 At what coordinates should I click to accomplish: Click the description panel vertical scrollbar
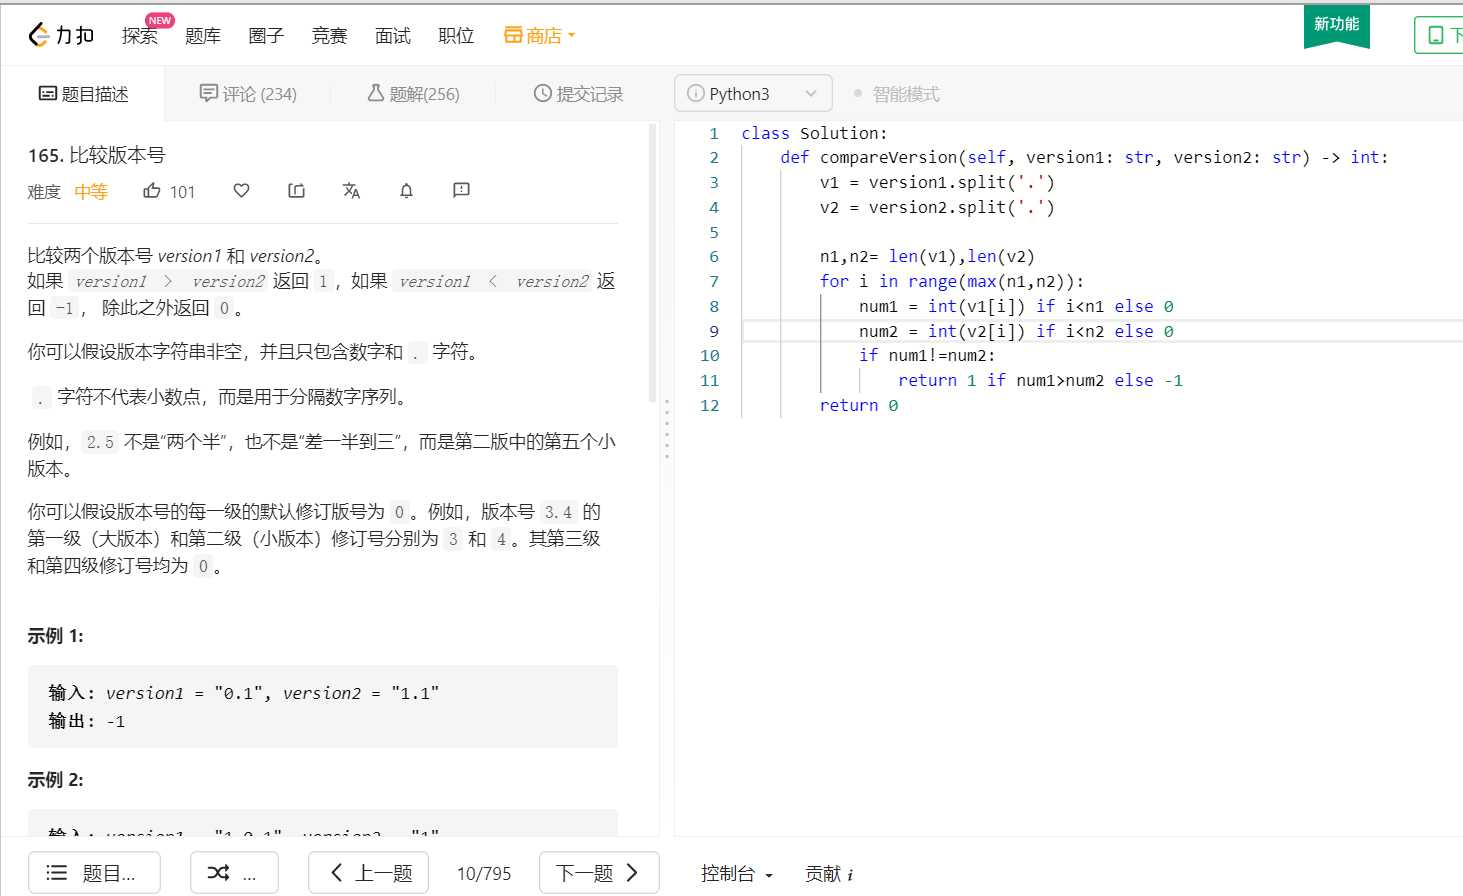point(653,265)
